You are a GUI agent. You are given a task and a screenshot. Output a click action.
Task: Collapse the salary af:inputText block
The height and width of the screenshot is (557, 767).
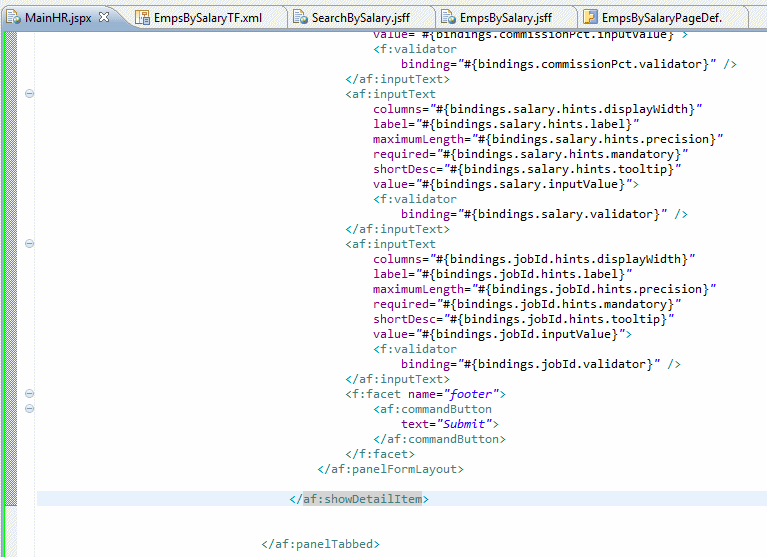click(29, 93)
